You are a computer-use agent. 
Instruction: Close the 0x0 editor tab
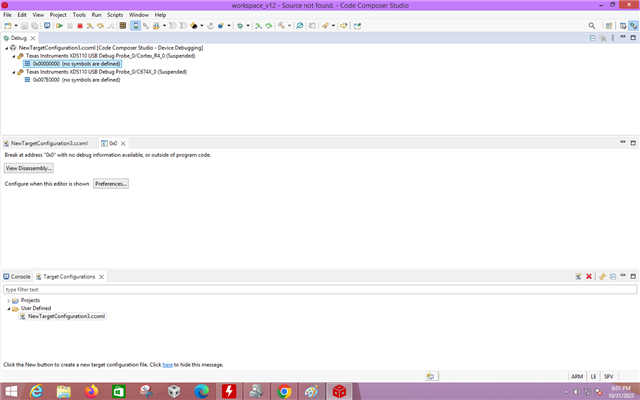123,143
